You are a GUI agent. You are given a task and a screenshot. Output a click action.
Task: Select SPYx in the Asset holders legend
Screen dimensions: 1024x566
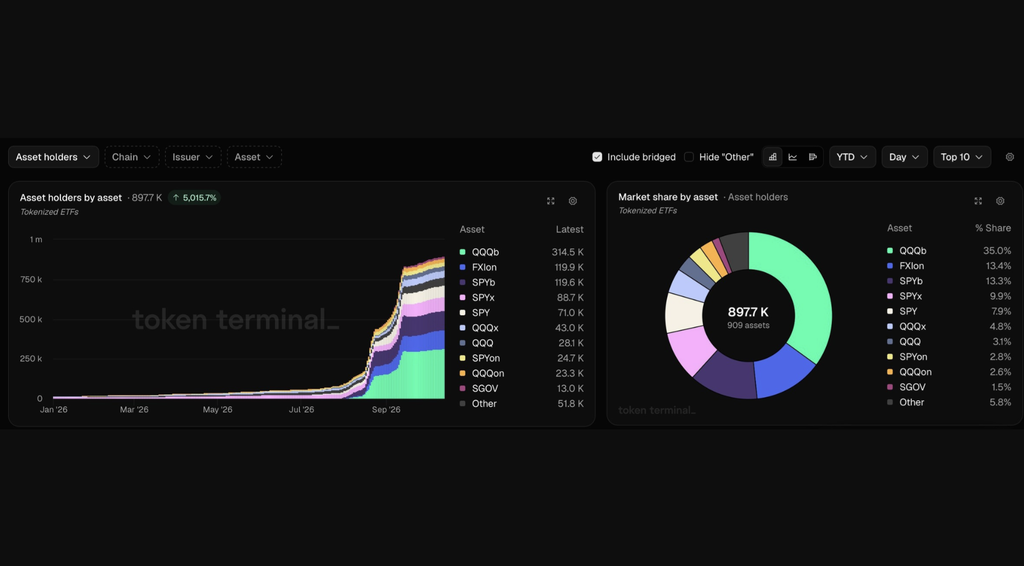[483, 298]
